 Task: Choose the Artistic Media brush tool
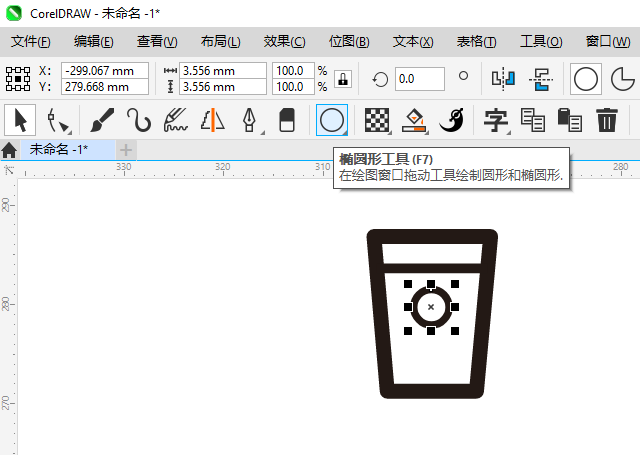102,120
